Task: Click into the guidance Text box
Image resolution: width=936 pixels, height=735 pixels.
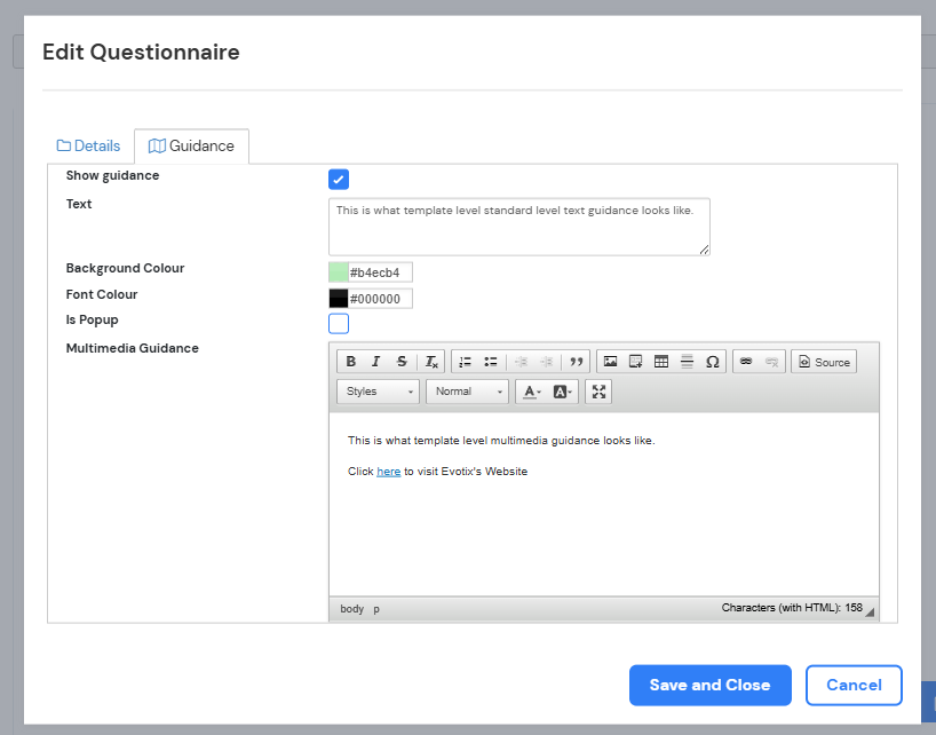Action: click(x=519, y=227)
